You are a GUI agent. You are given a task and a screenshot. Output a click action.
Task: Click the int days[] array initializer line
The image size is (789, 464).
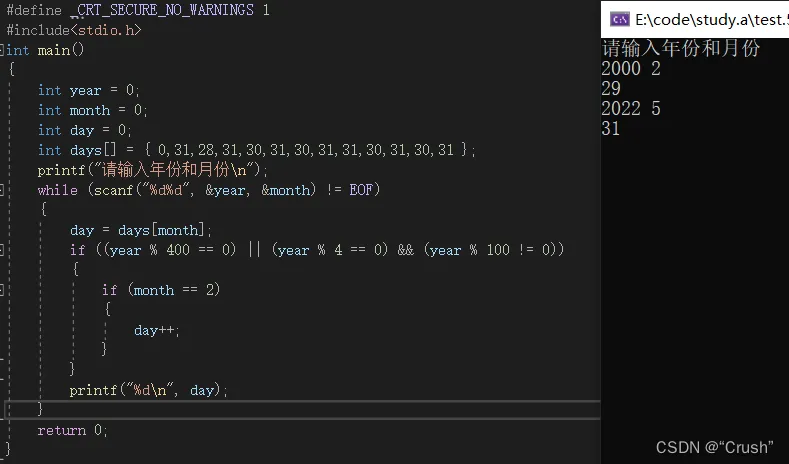click(257, 150)
